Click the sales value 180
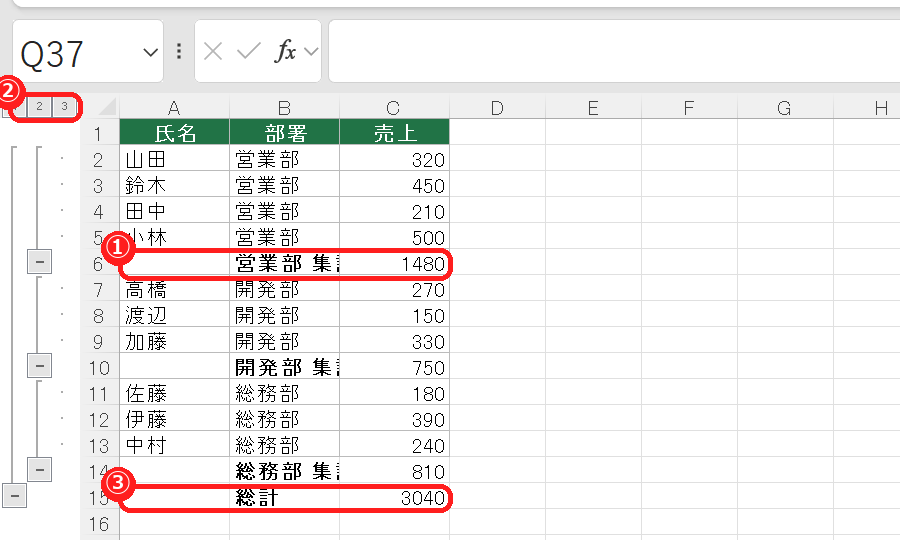 (394, 393)
